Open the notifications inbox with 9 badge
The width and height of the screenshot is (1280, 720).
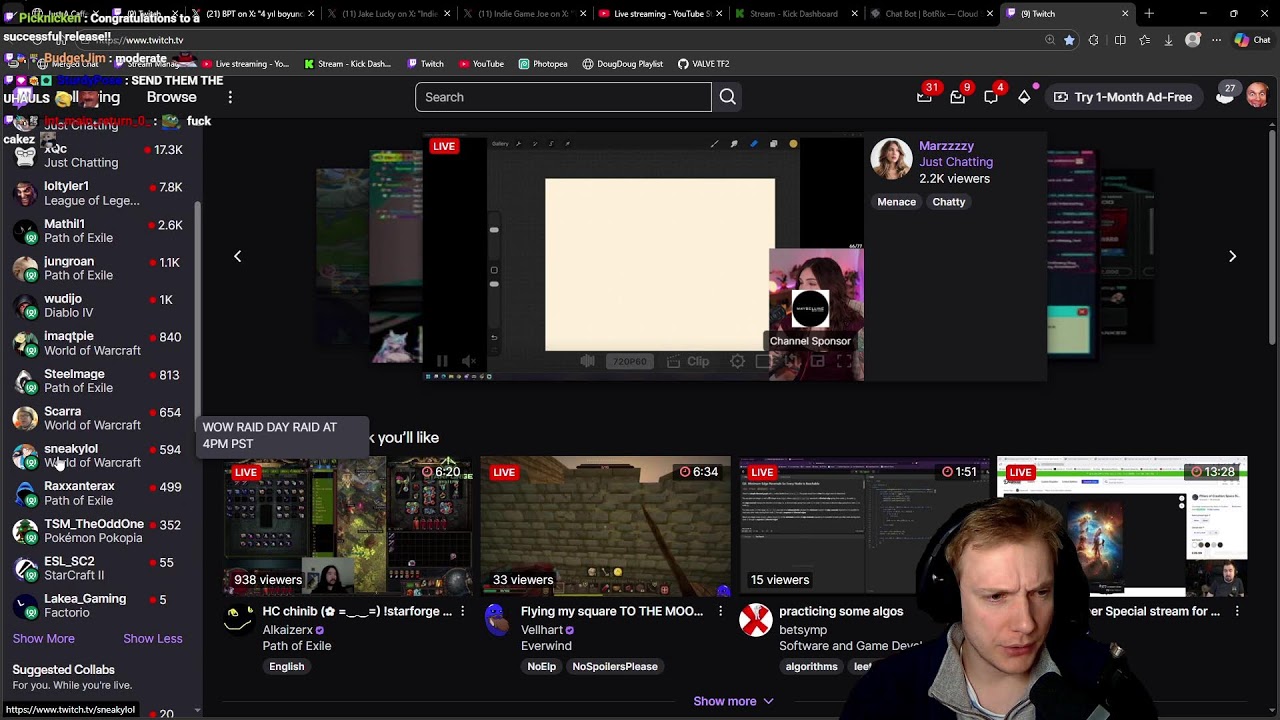(x=958, y=97)
